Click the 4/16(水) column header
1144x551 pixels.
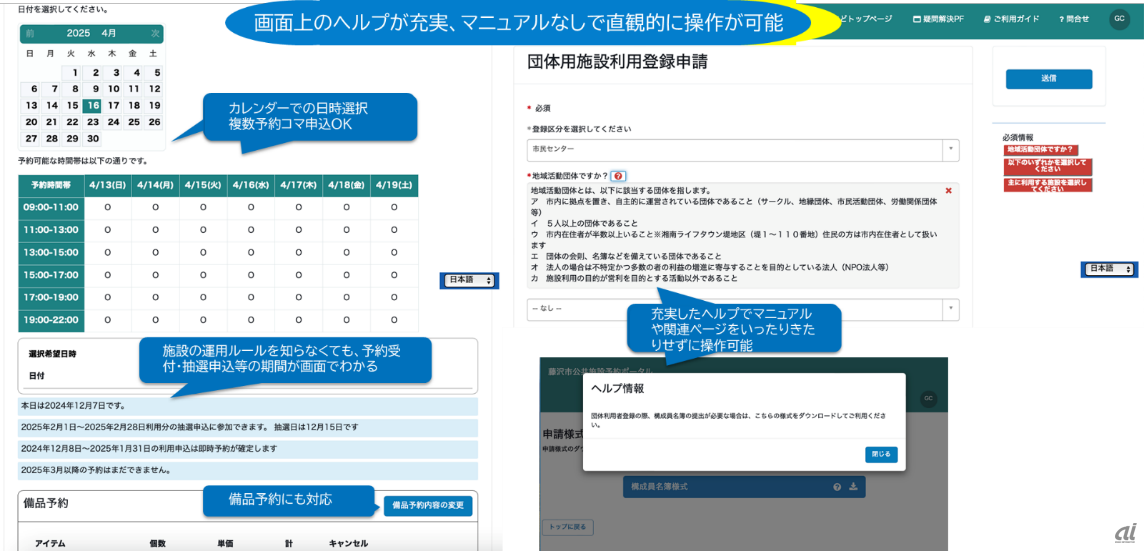click(251, 185)
